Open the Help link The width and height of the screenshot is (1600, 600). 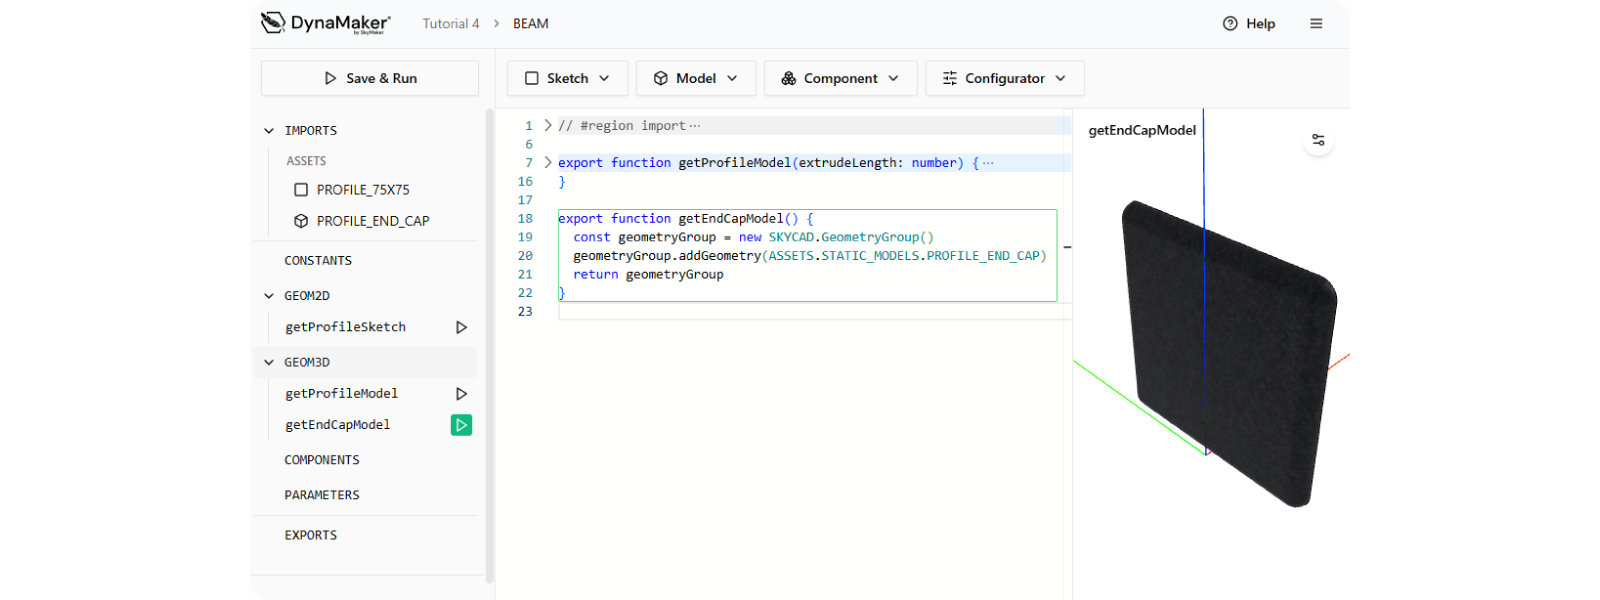(1249, 24)
